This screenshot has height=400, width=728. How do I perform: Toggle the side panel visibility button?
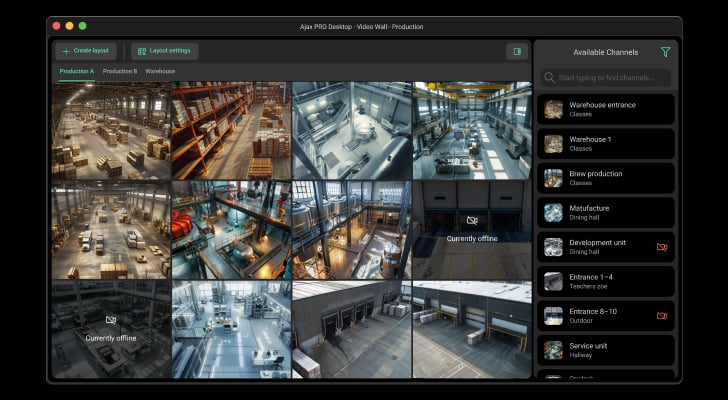coord(517,51)
